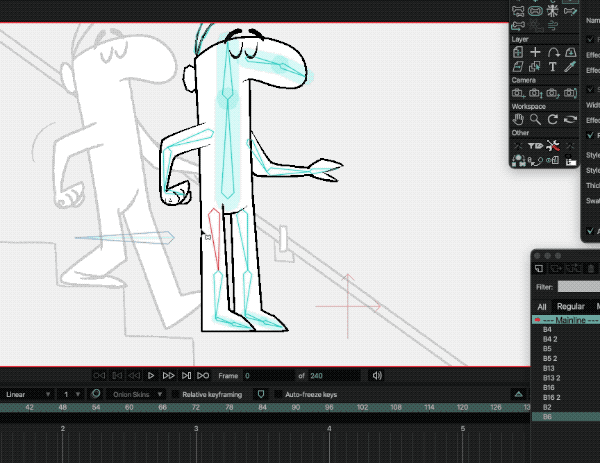Play the animation

click(x=151, y=376)
